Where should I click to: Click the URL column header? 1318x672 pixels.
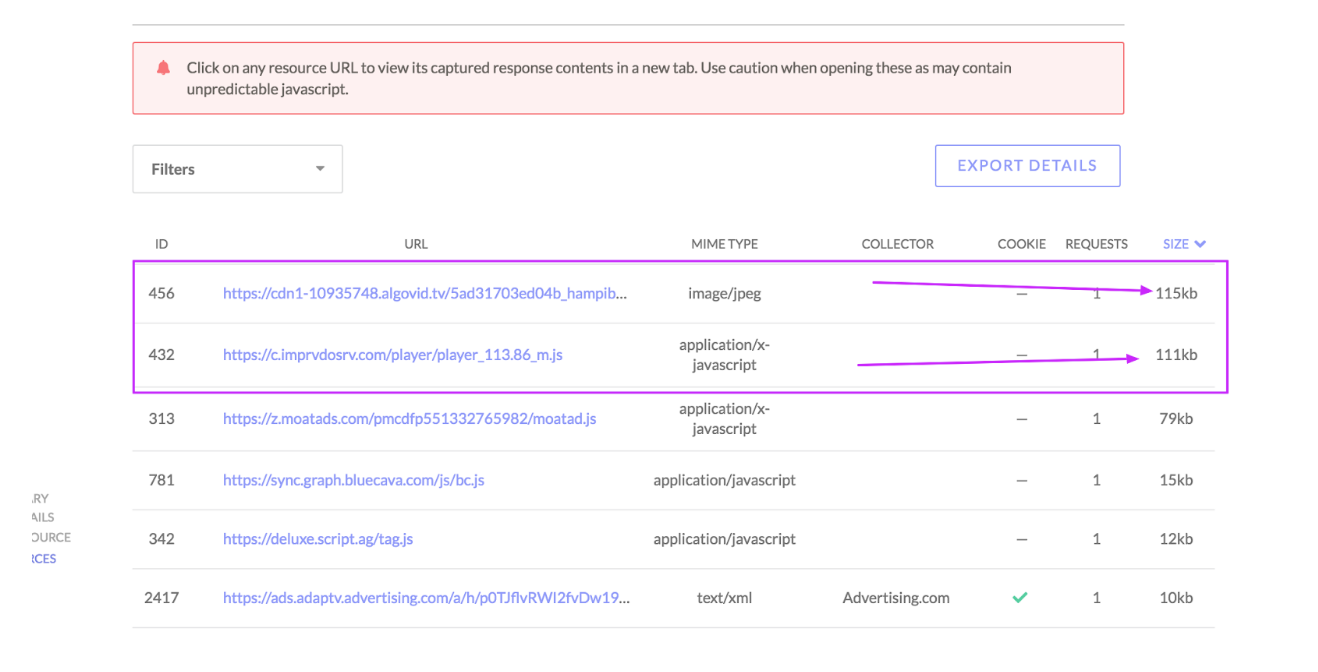(x=415, y=244)
